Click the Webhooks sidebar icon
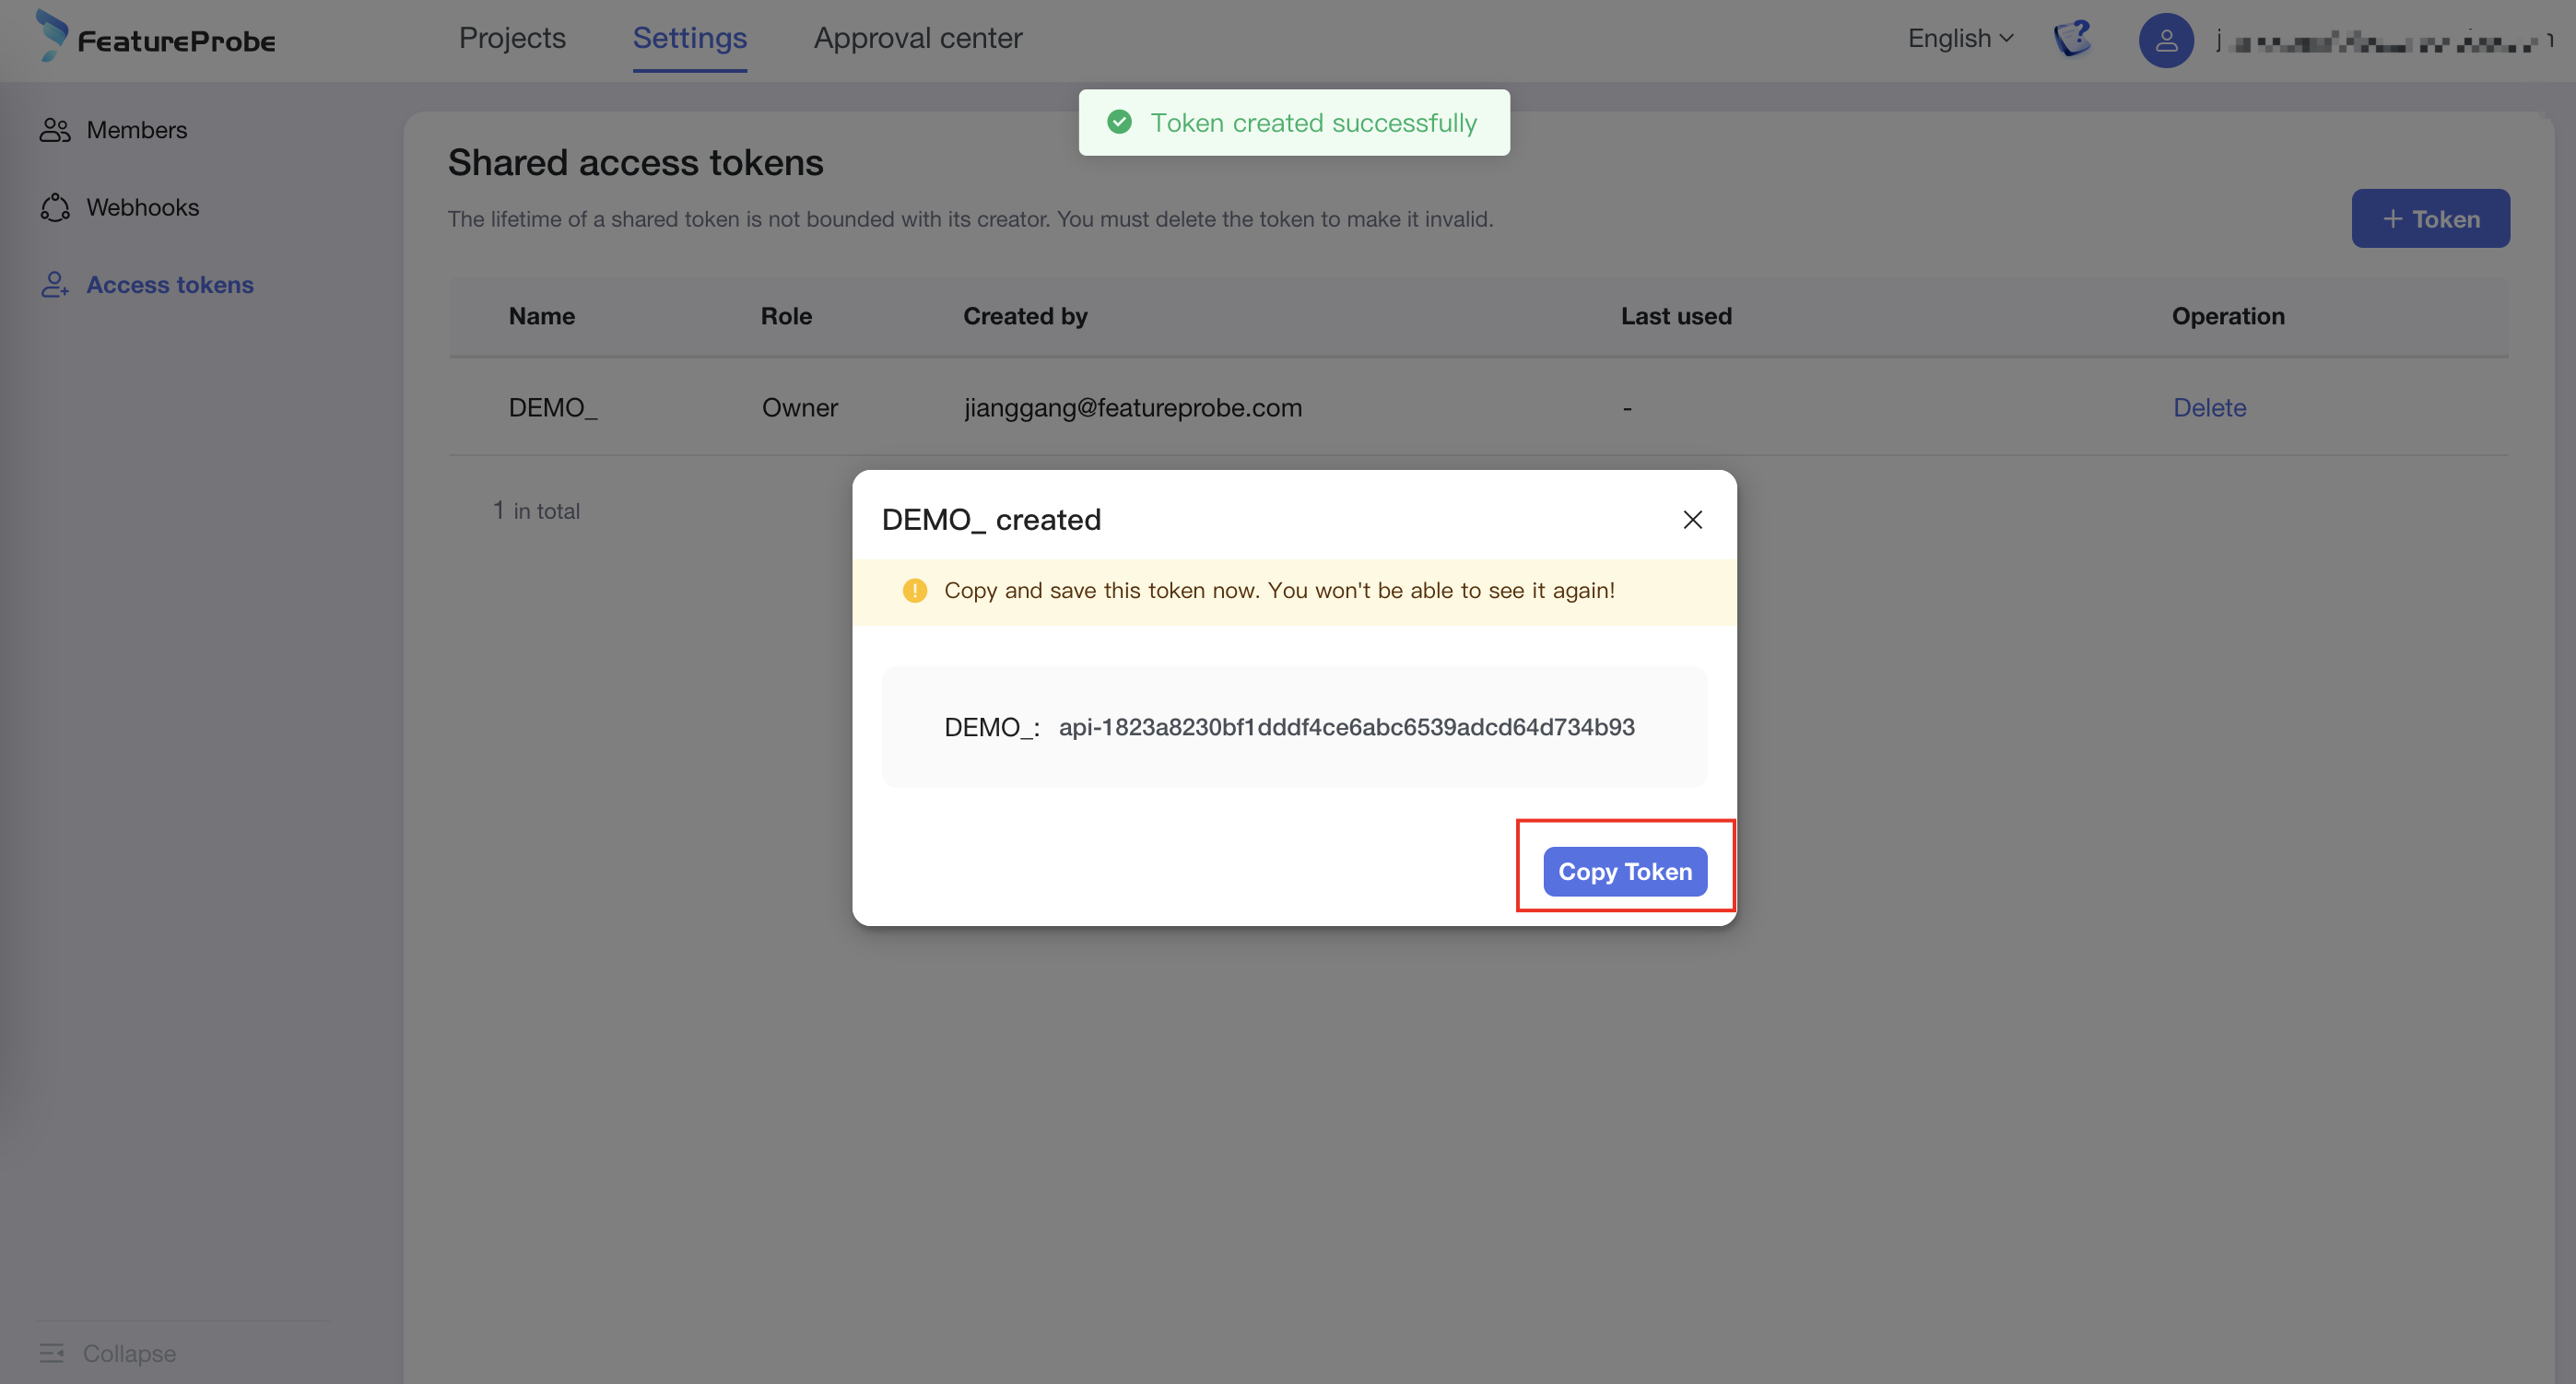 53,205
